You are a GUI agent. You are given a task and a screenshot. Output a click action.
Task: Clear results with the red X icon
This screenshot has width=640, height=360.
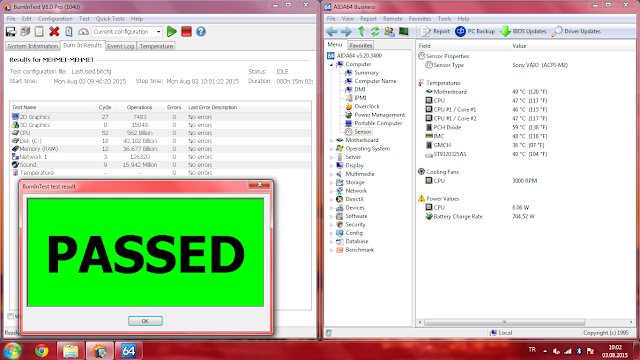[54, 31]
